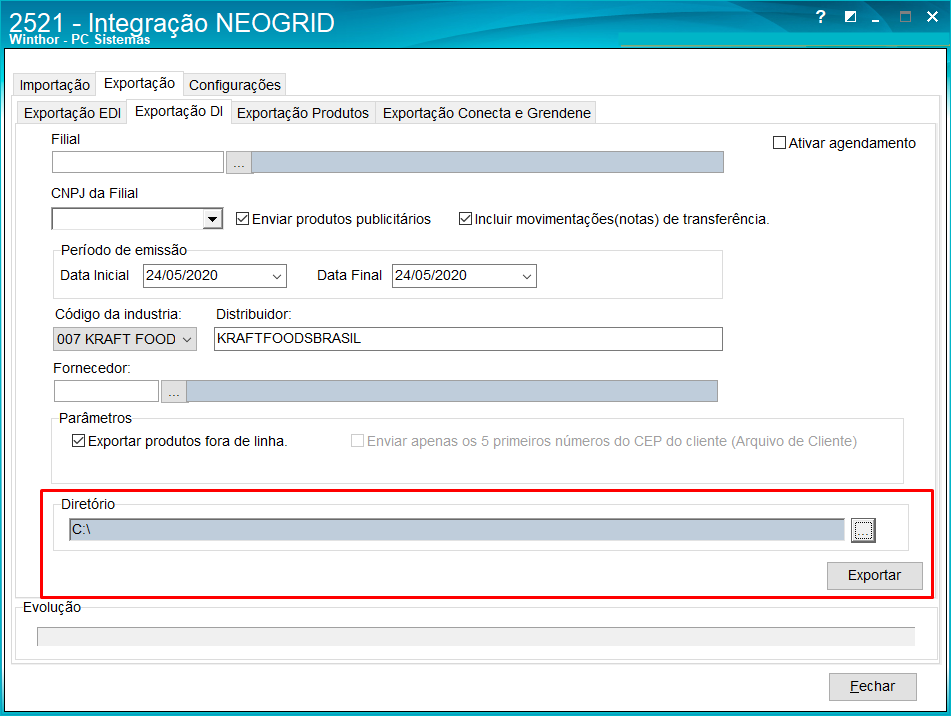
Task: Open Código da industria combo box
Action: 125,340
